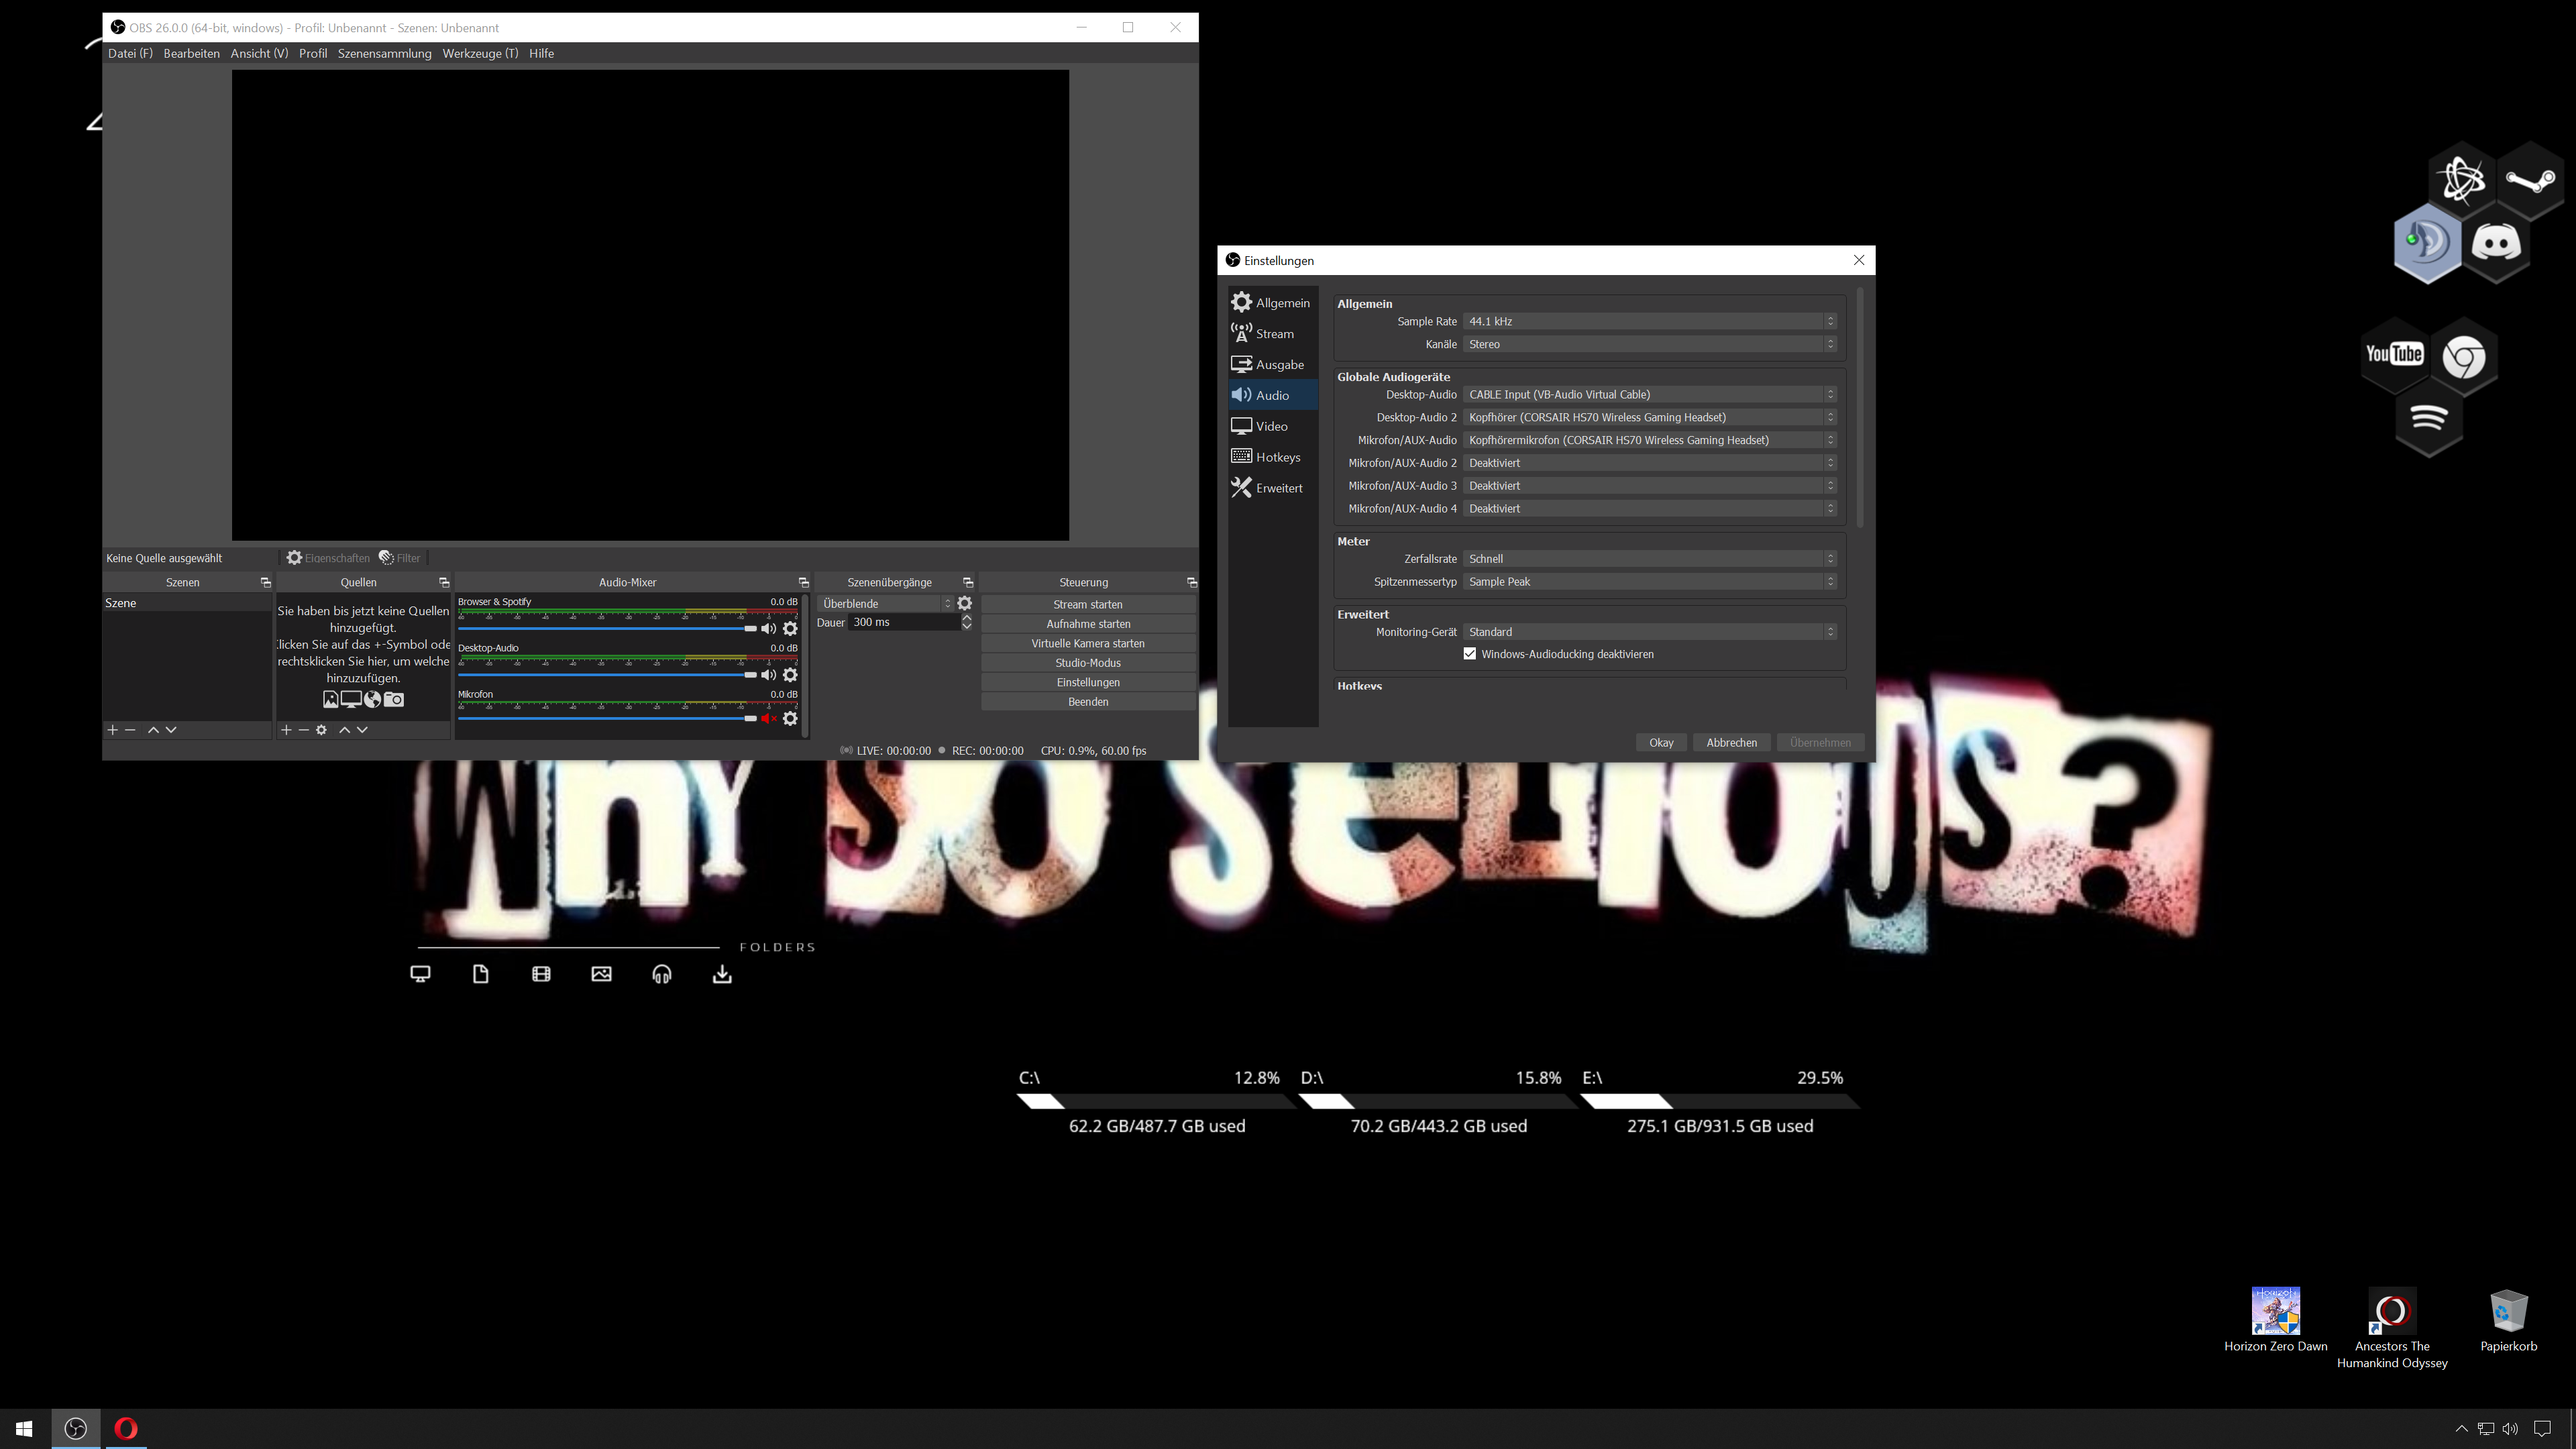
Task: Open the Hotkeys settings section
Action: tap(1271, 457)
